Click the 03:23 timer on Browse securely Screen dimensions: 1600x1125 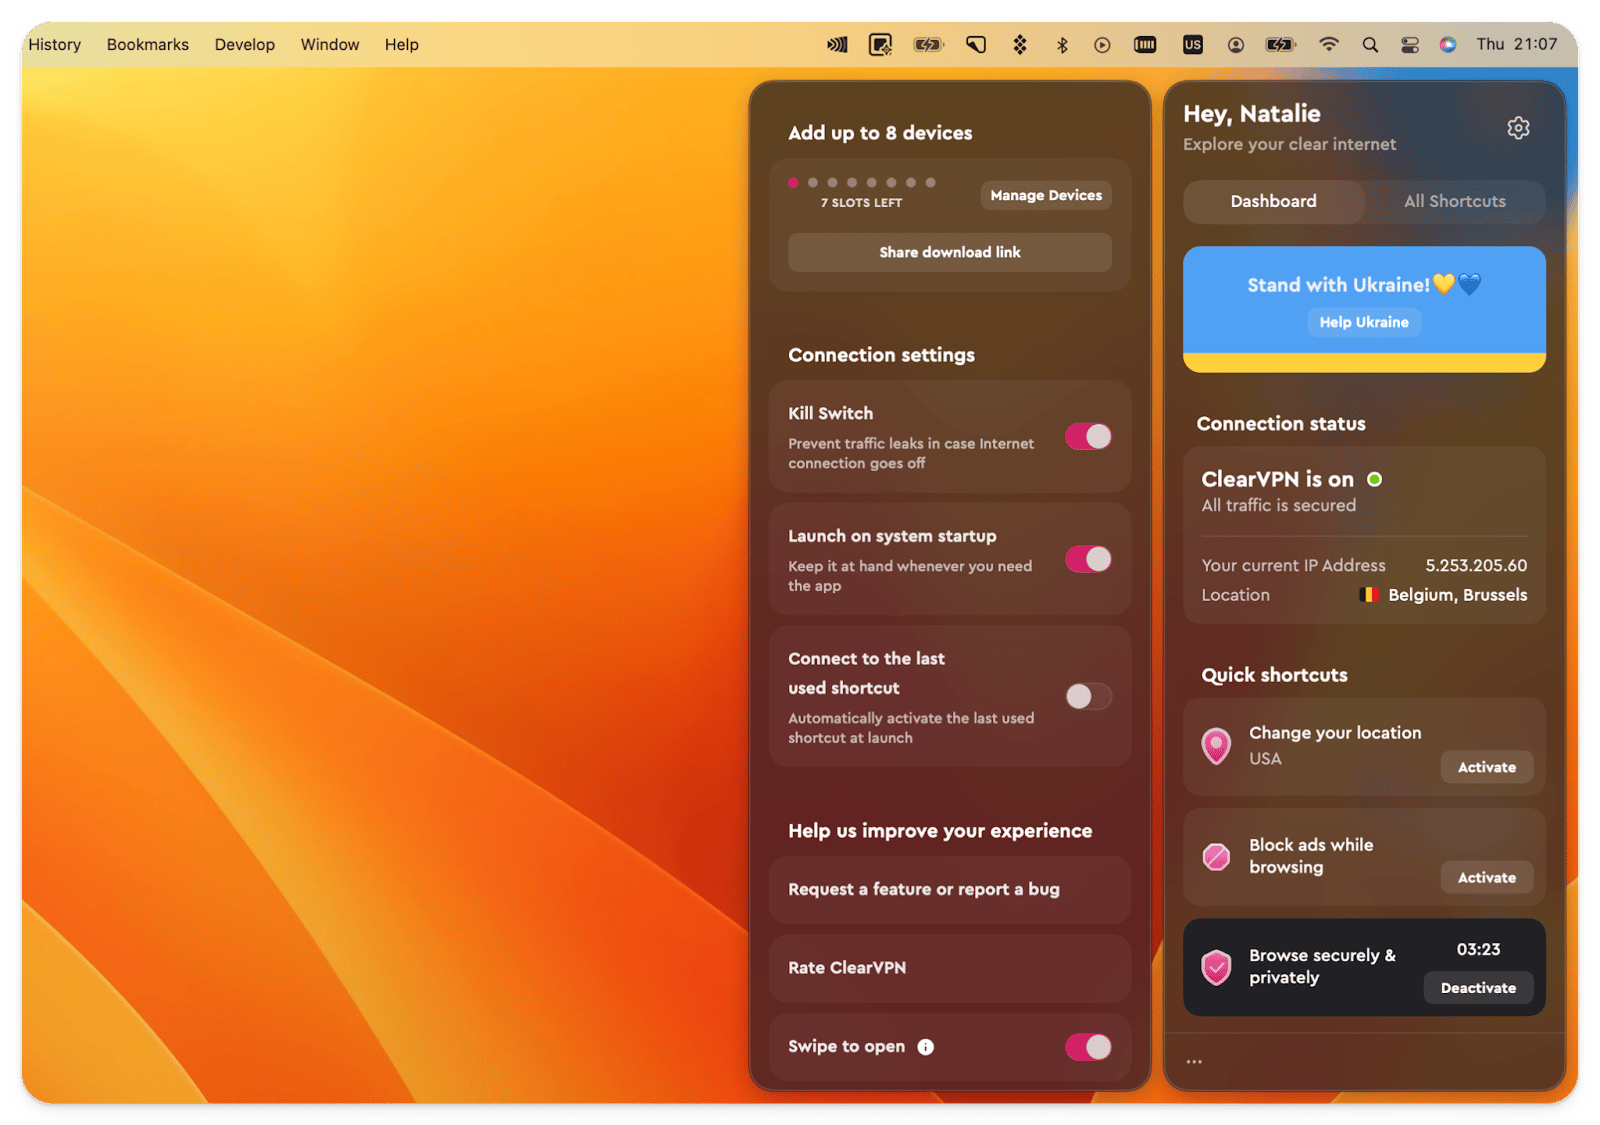pos(1478,949)
